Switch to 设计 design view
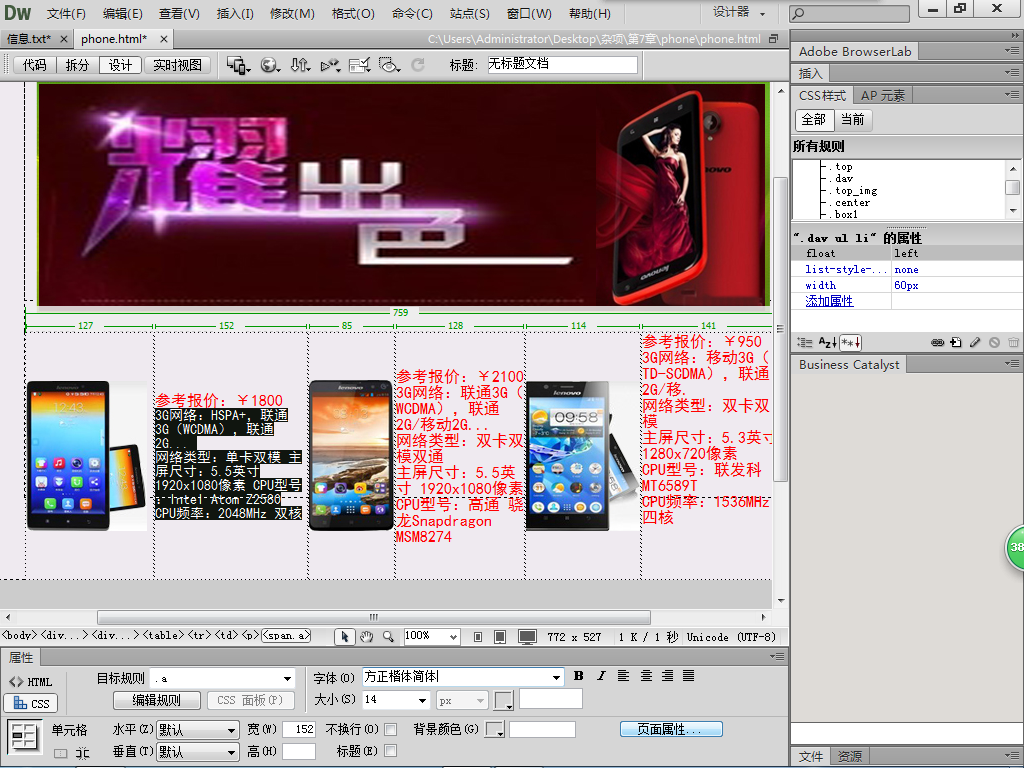 pos(120,65)
